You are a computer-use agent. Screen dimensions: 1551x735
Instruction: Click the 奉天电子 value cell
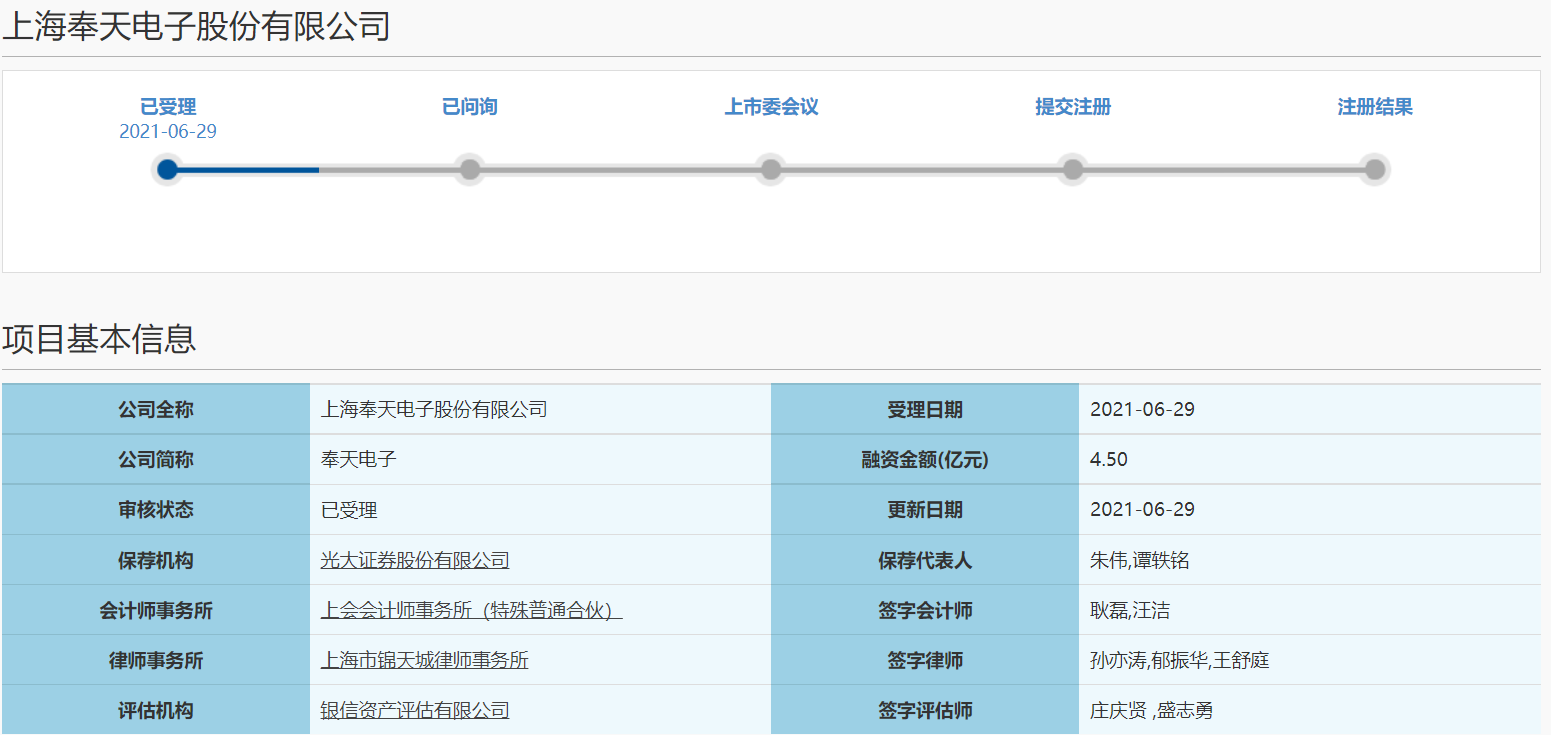(540, 460)
